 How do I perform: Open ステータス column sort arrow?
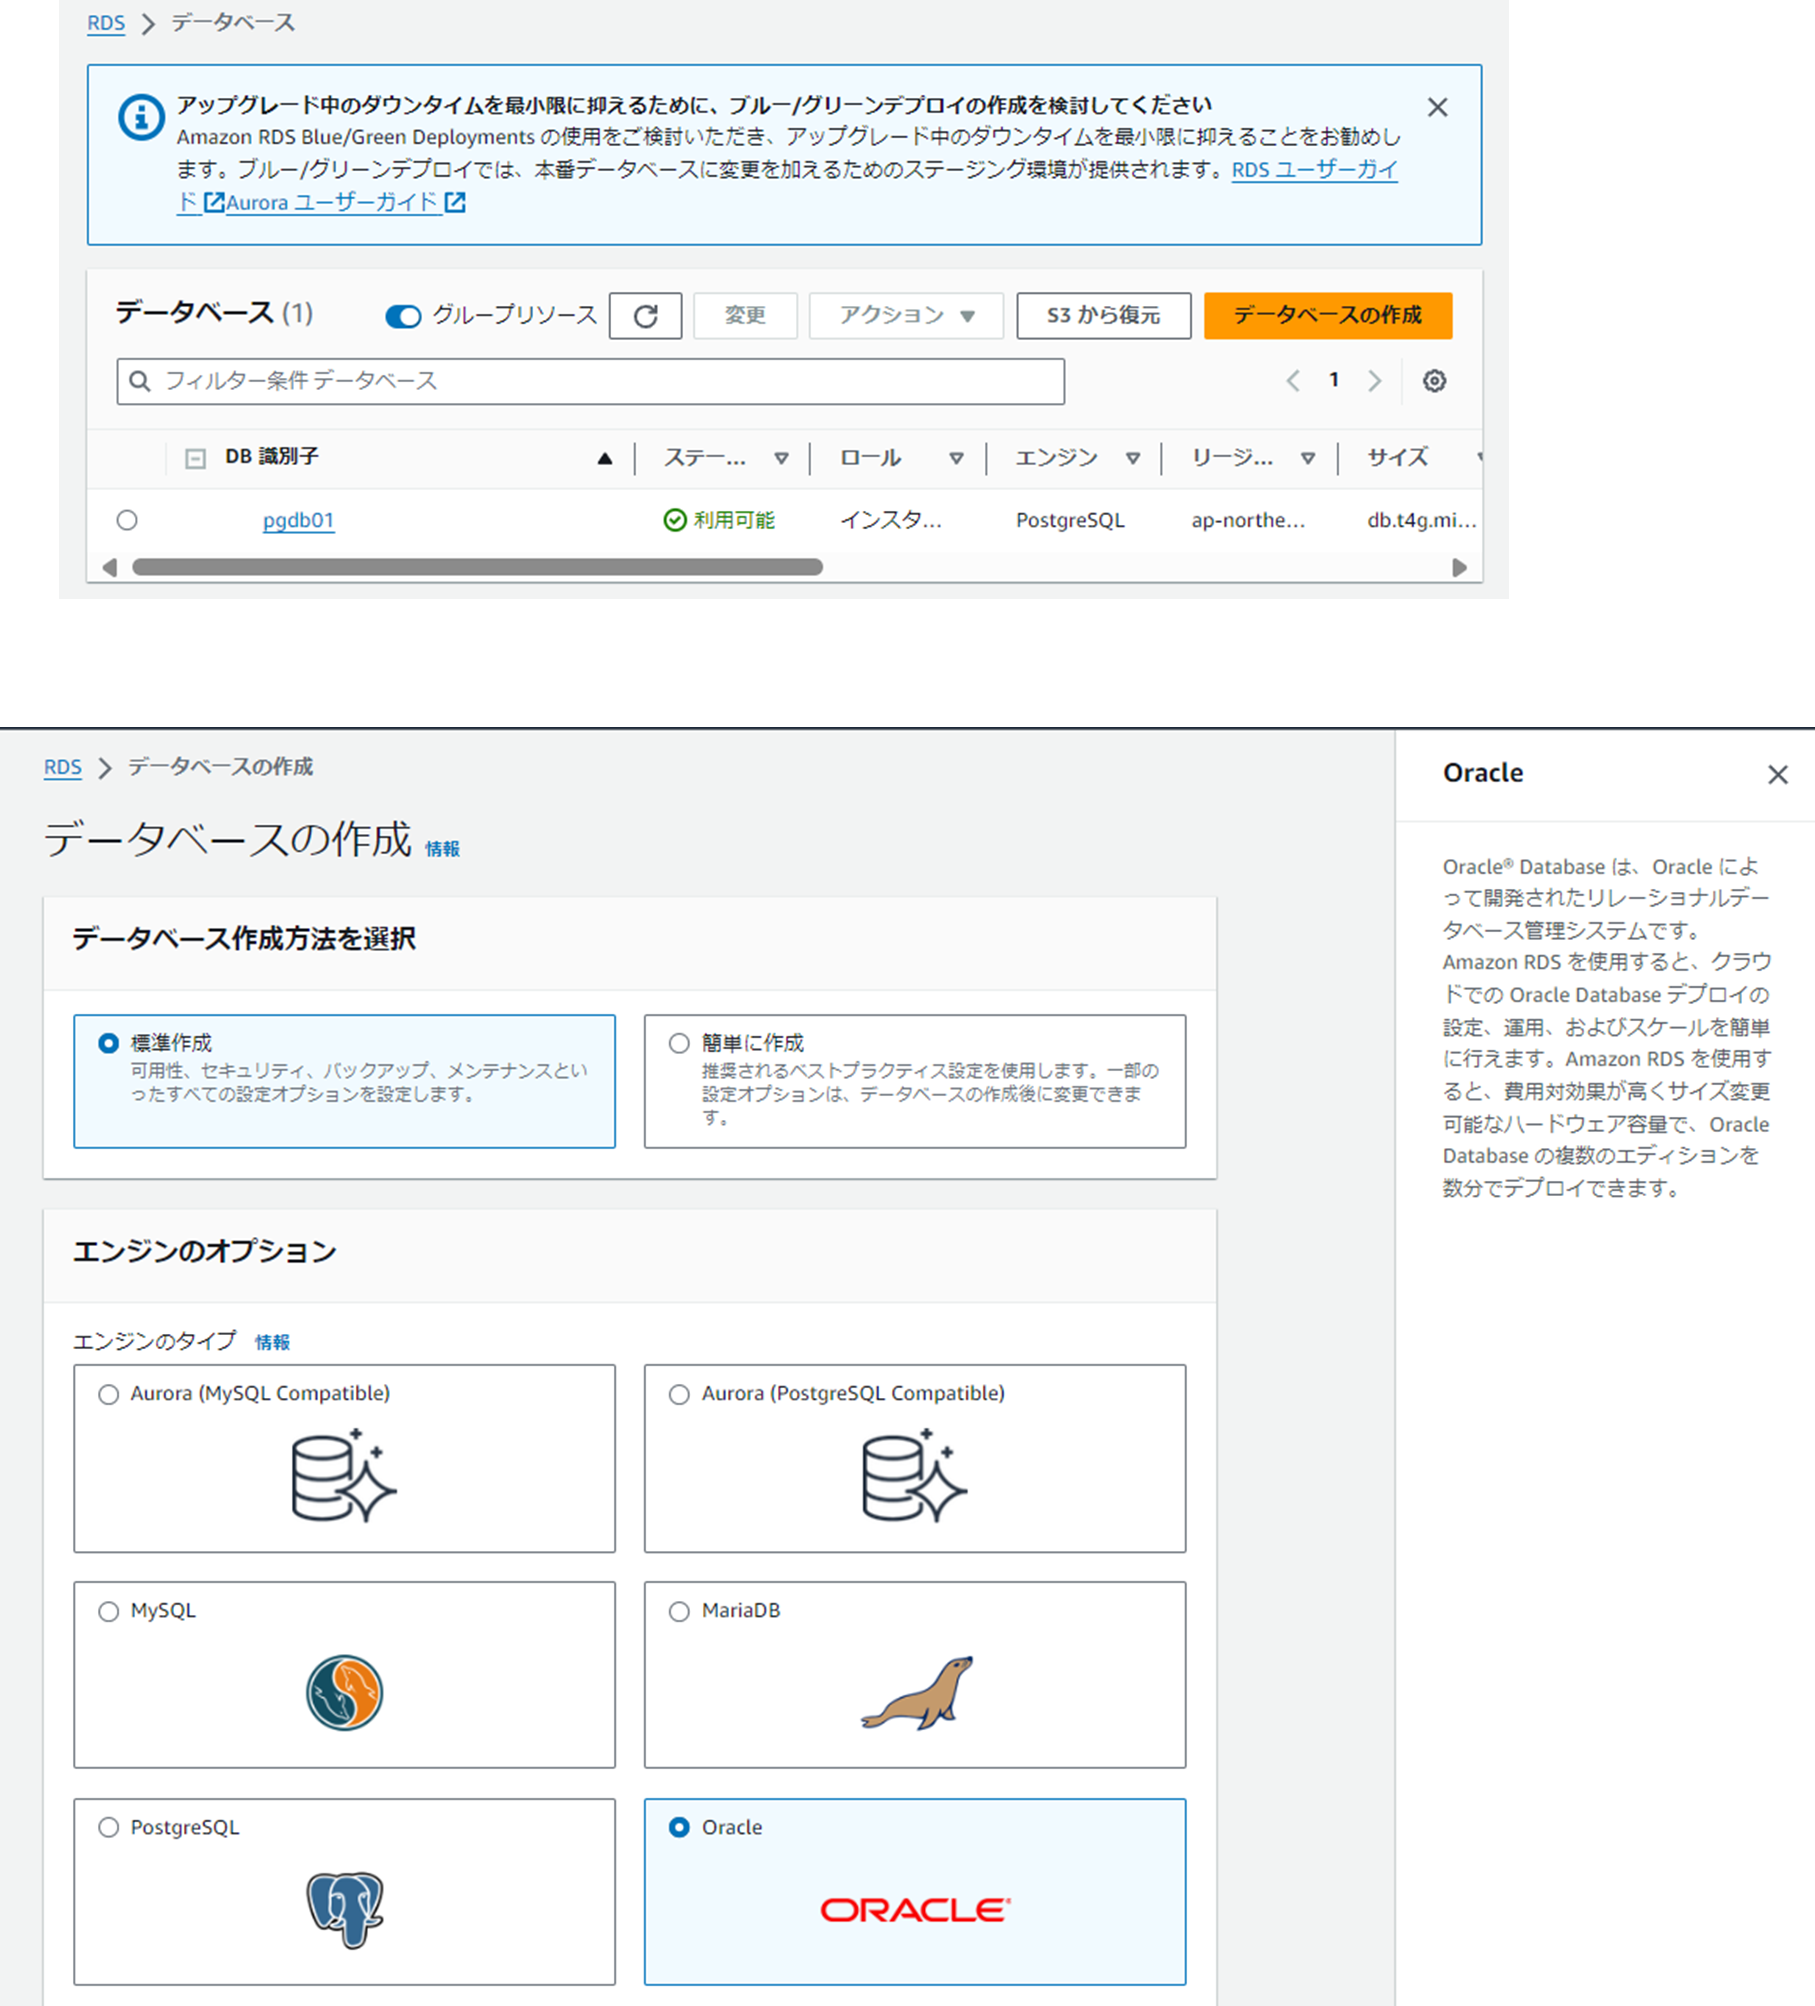click(x=781, y=458)
